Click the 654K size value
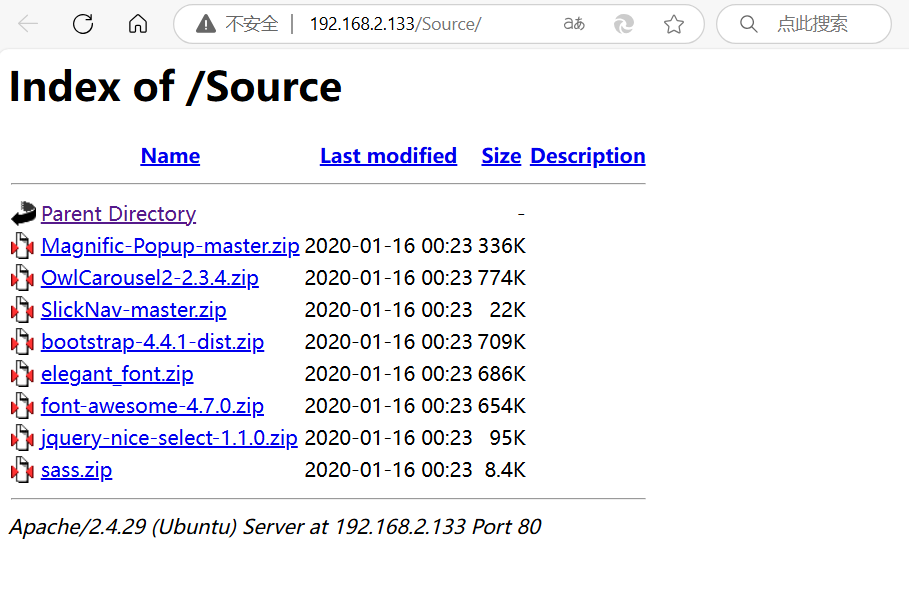This screenshot has width=909, height=590. [x=502, y=406]
